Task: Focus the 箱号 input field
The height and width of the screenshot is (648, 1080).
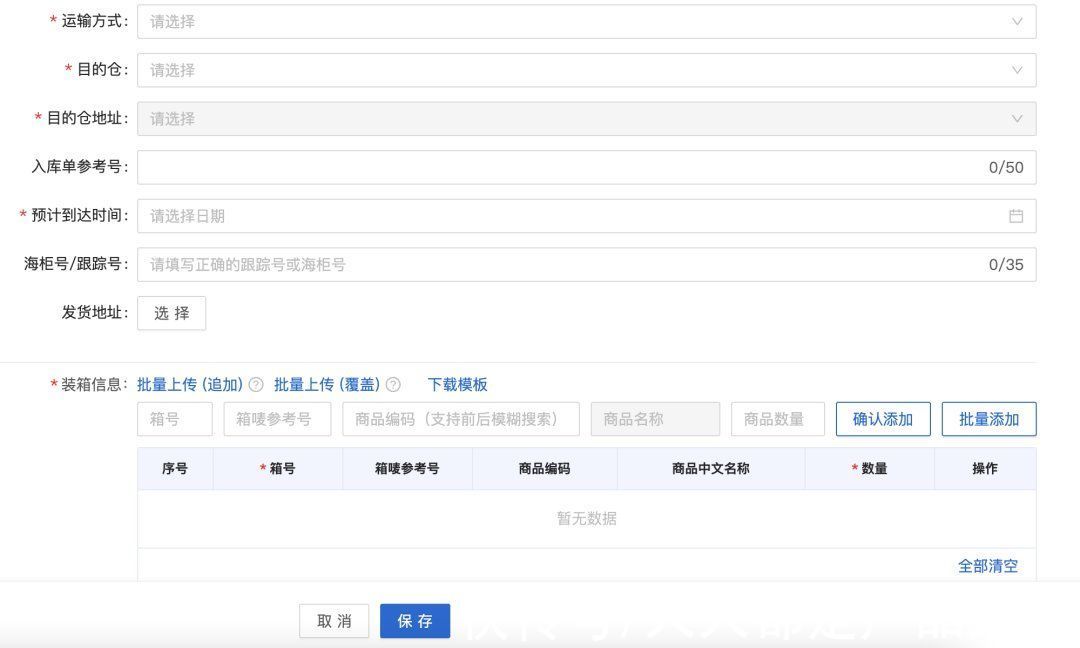Action: (175, 419)
